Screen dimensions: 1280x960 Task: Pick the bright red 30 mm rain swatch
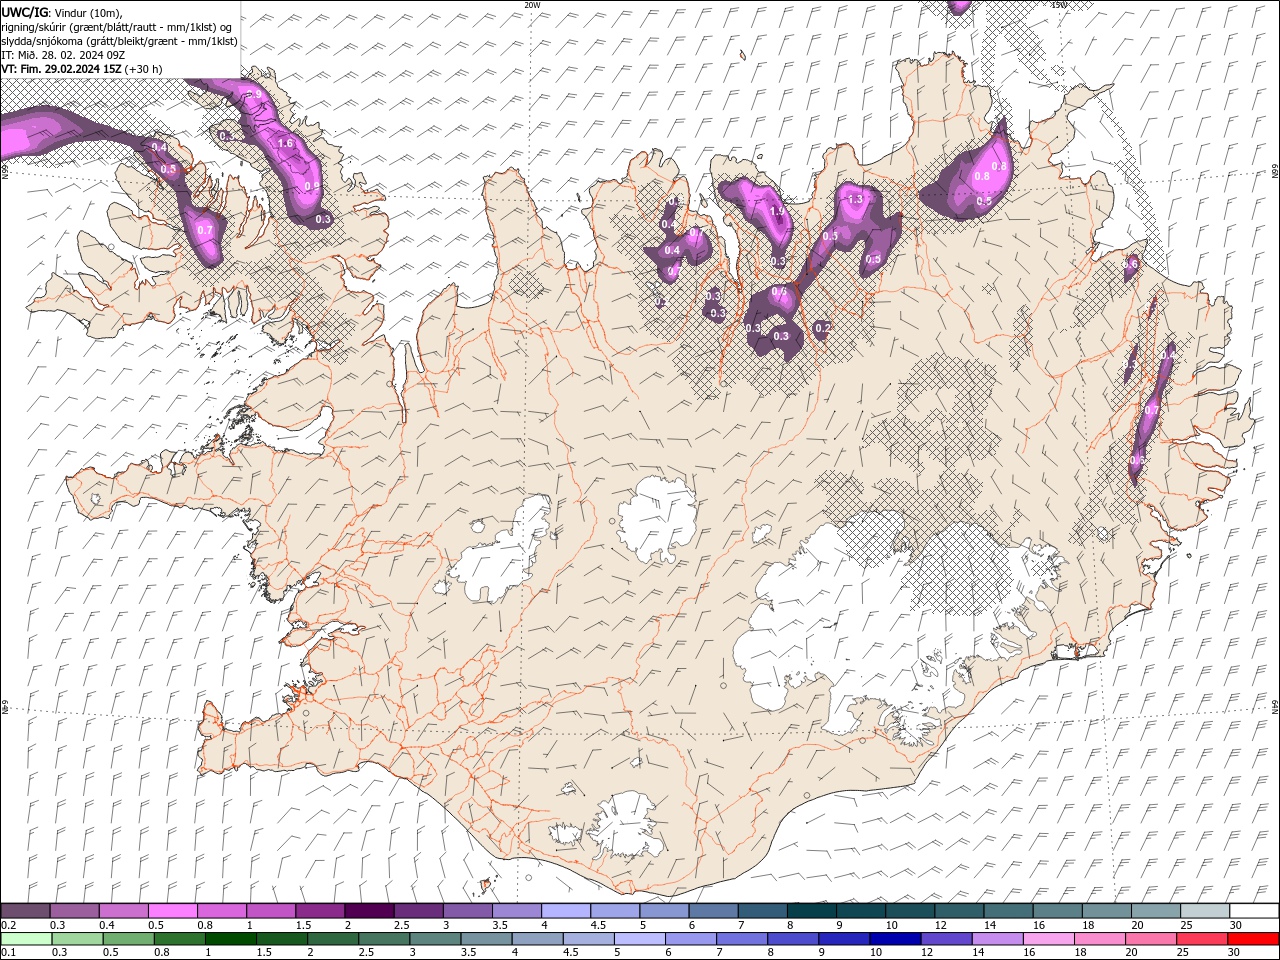tap(1253, 939)
